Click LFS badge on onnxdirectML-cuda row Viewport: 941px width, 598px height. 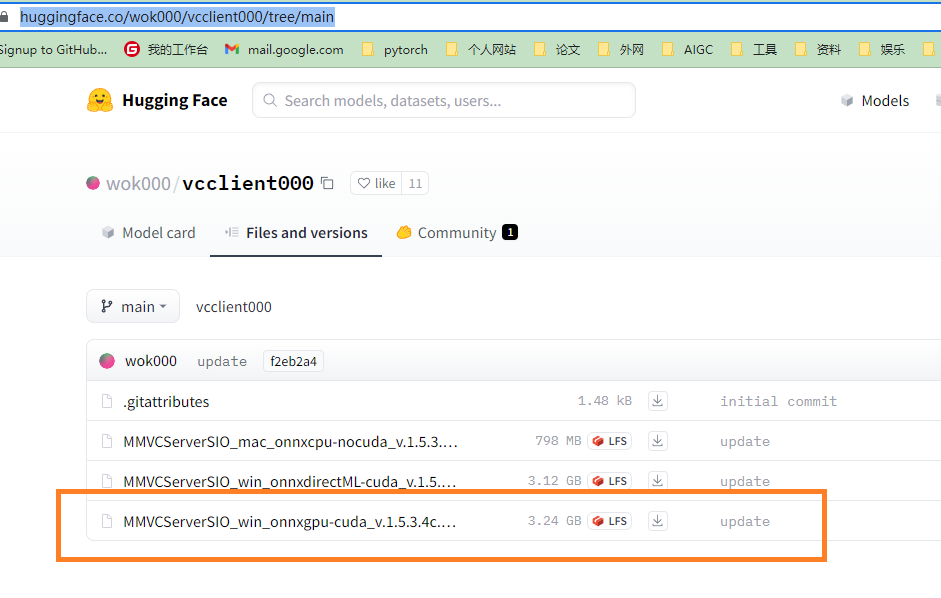click(x=610, y=480)
